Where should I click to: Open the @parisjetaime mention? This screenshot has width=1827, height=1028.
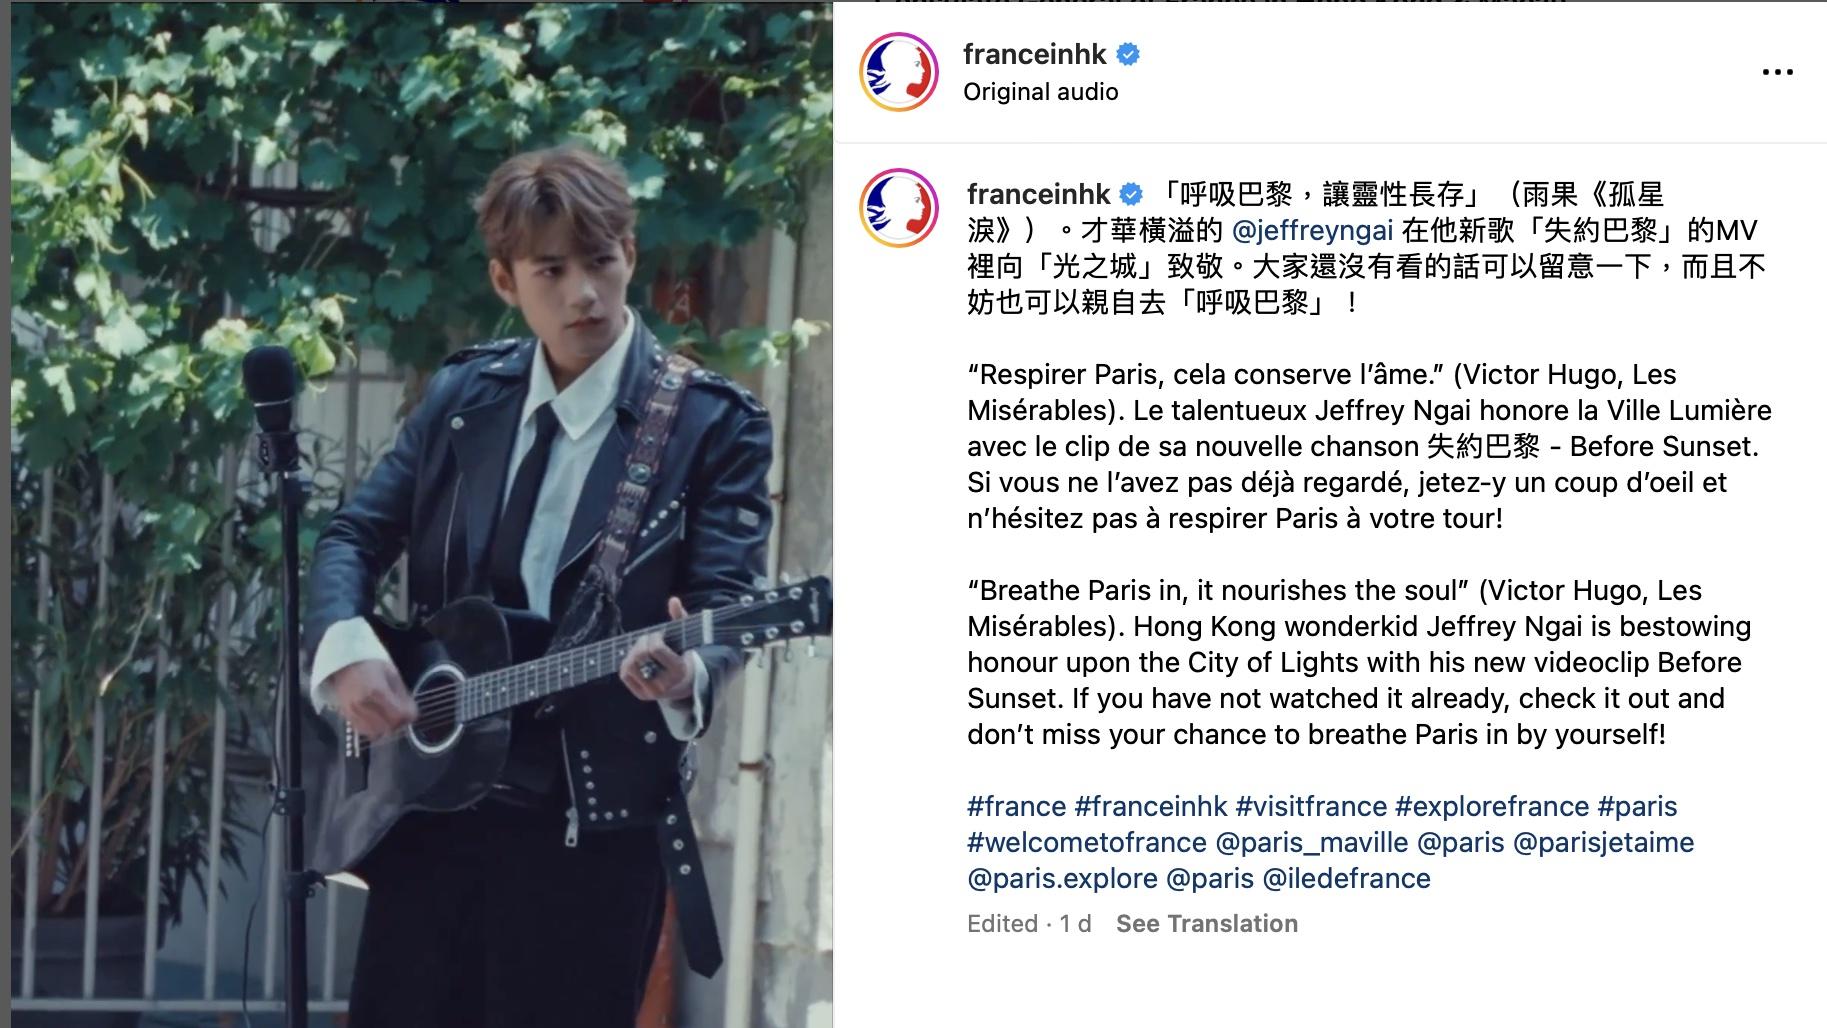pyautogui.click(x=1604, y=843)
